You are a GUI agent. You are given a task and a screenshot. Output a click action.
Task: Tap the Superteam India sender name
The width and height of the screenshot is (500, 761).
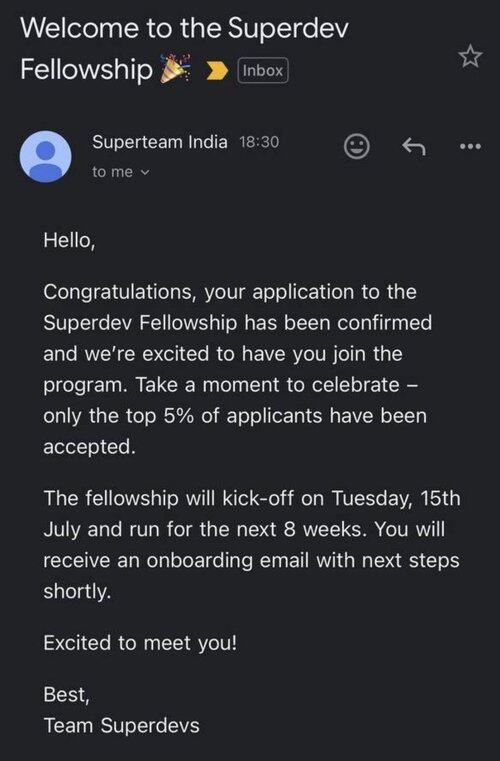[x=160, y=142]
